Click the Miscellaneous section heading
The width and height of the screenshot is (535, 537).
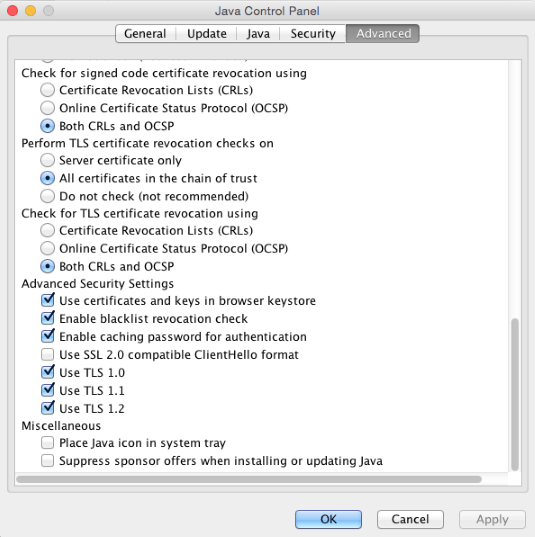61,426
